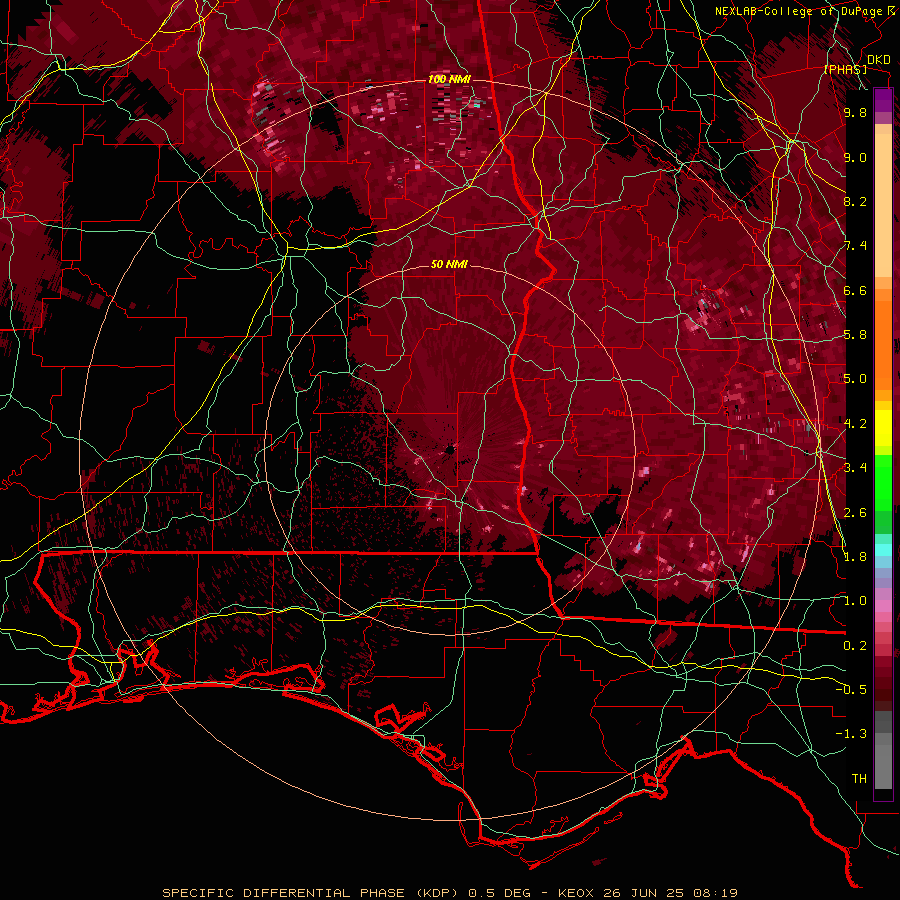900x900 pixels.
Task: Click the black radar site dot at center
Action: (449, 449)
